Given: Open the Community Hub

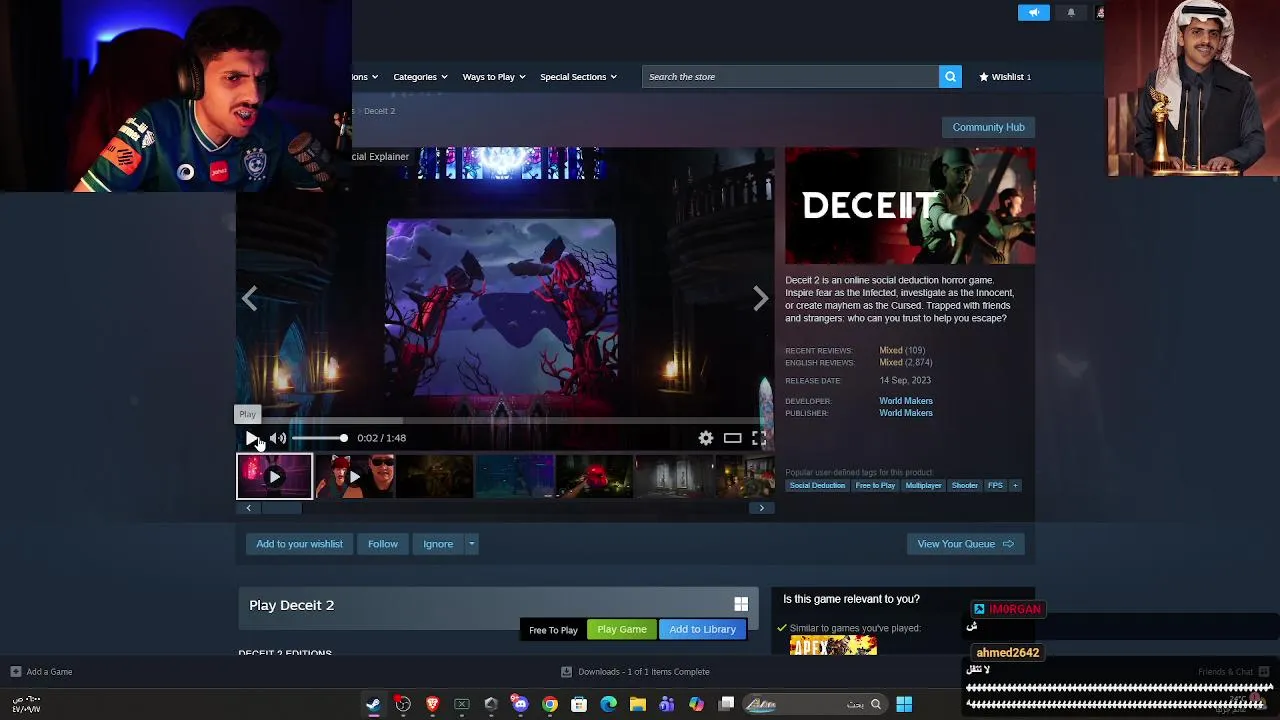Looking at the screenshot, I should tap(988, 127).
